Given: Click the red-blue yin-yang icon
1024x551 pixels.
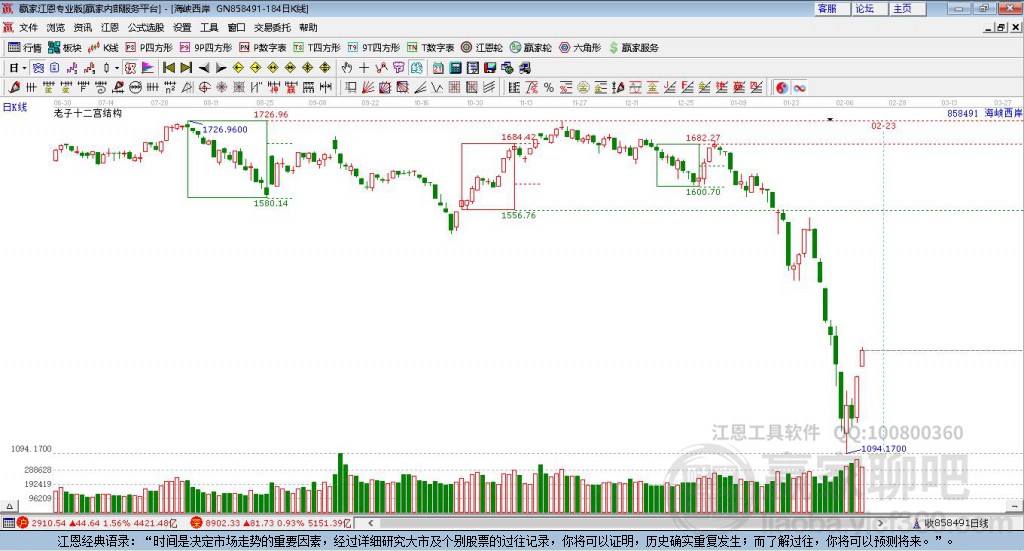Looking at the screenshot, I should (782, 87).
